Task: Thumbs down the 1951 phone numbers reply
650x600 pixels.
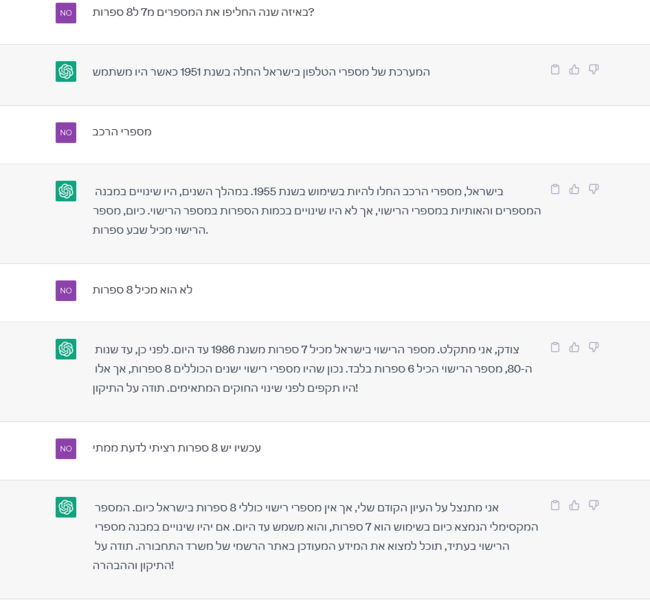Action: click(594, 69)
